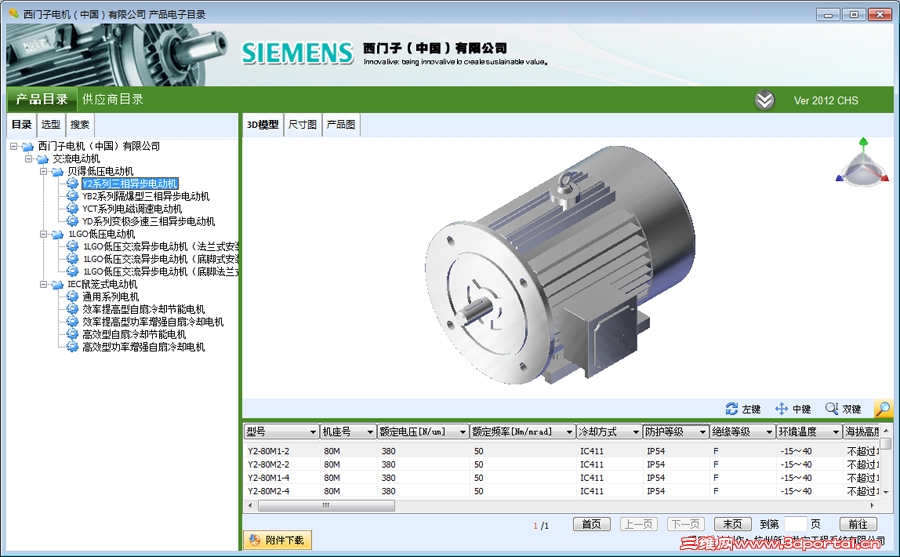Click the folder icon of IEC鼠笼式电动机
Viewport: 900px width, 557px height.
point(57,284)
